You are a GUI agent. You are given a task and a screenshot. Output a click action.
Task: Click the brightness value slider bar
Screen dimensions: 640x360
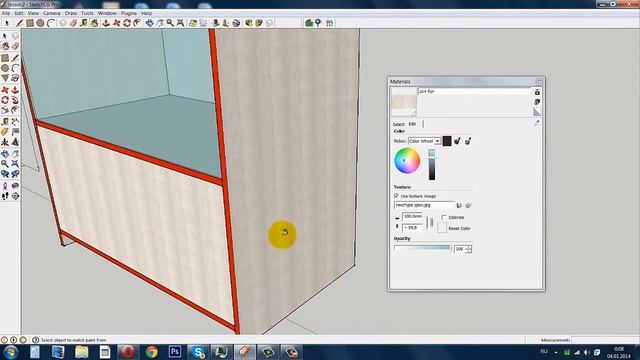[432, 165]
